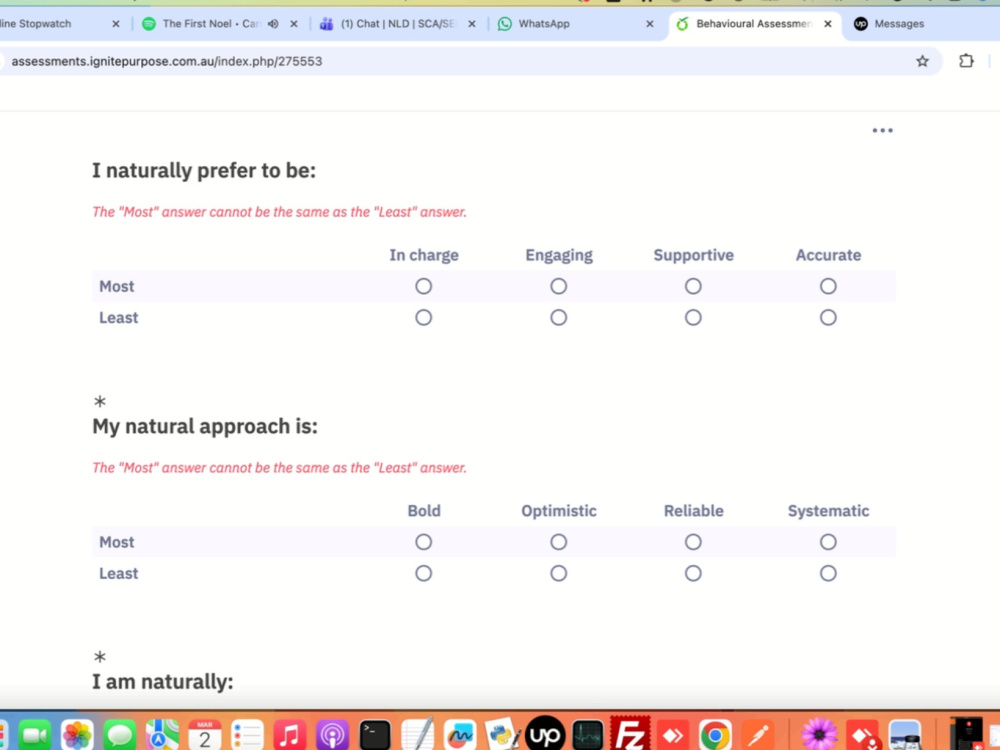Open Podcasts from the dock

(x=332, y=735)
